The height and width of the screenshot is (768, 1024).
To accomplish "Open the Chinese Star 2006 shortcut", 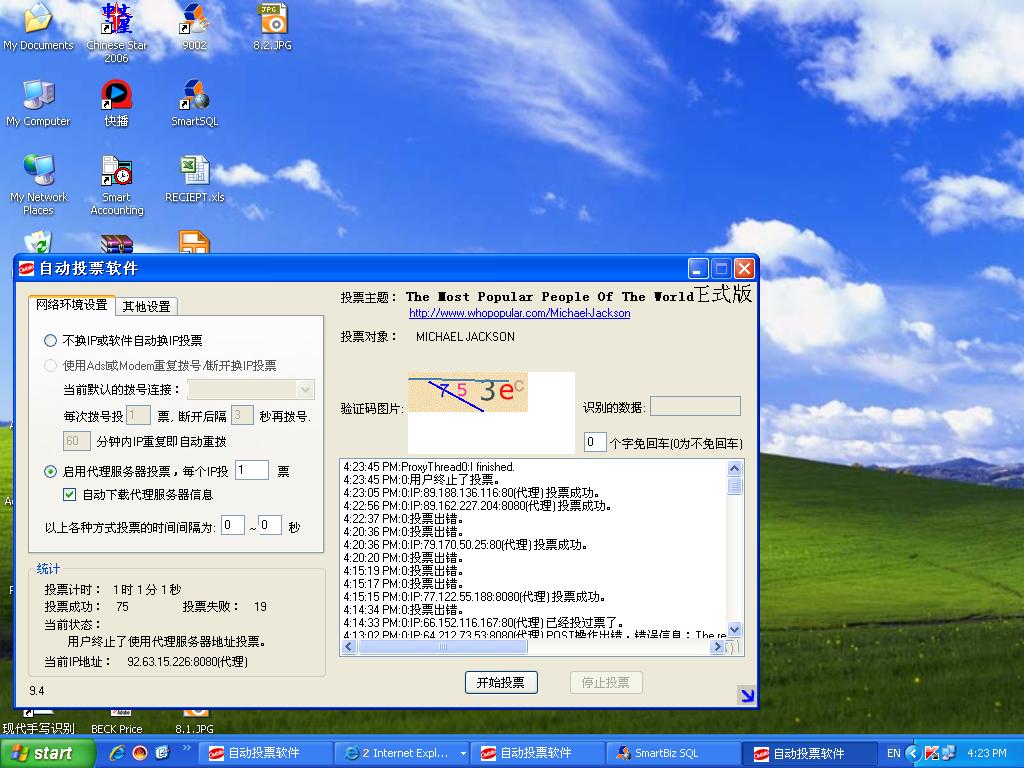I will tap(116, 19).
